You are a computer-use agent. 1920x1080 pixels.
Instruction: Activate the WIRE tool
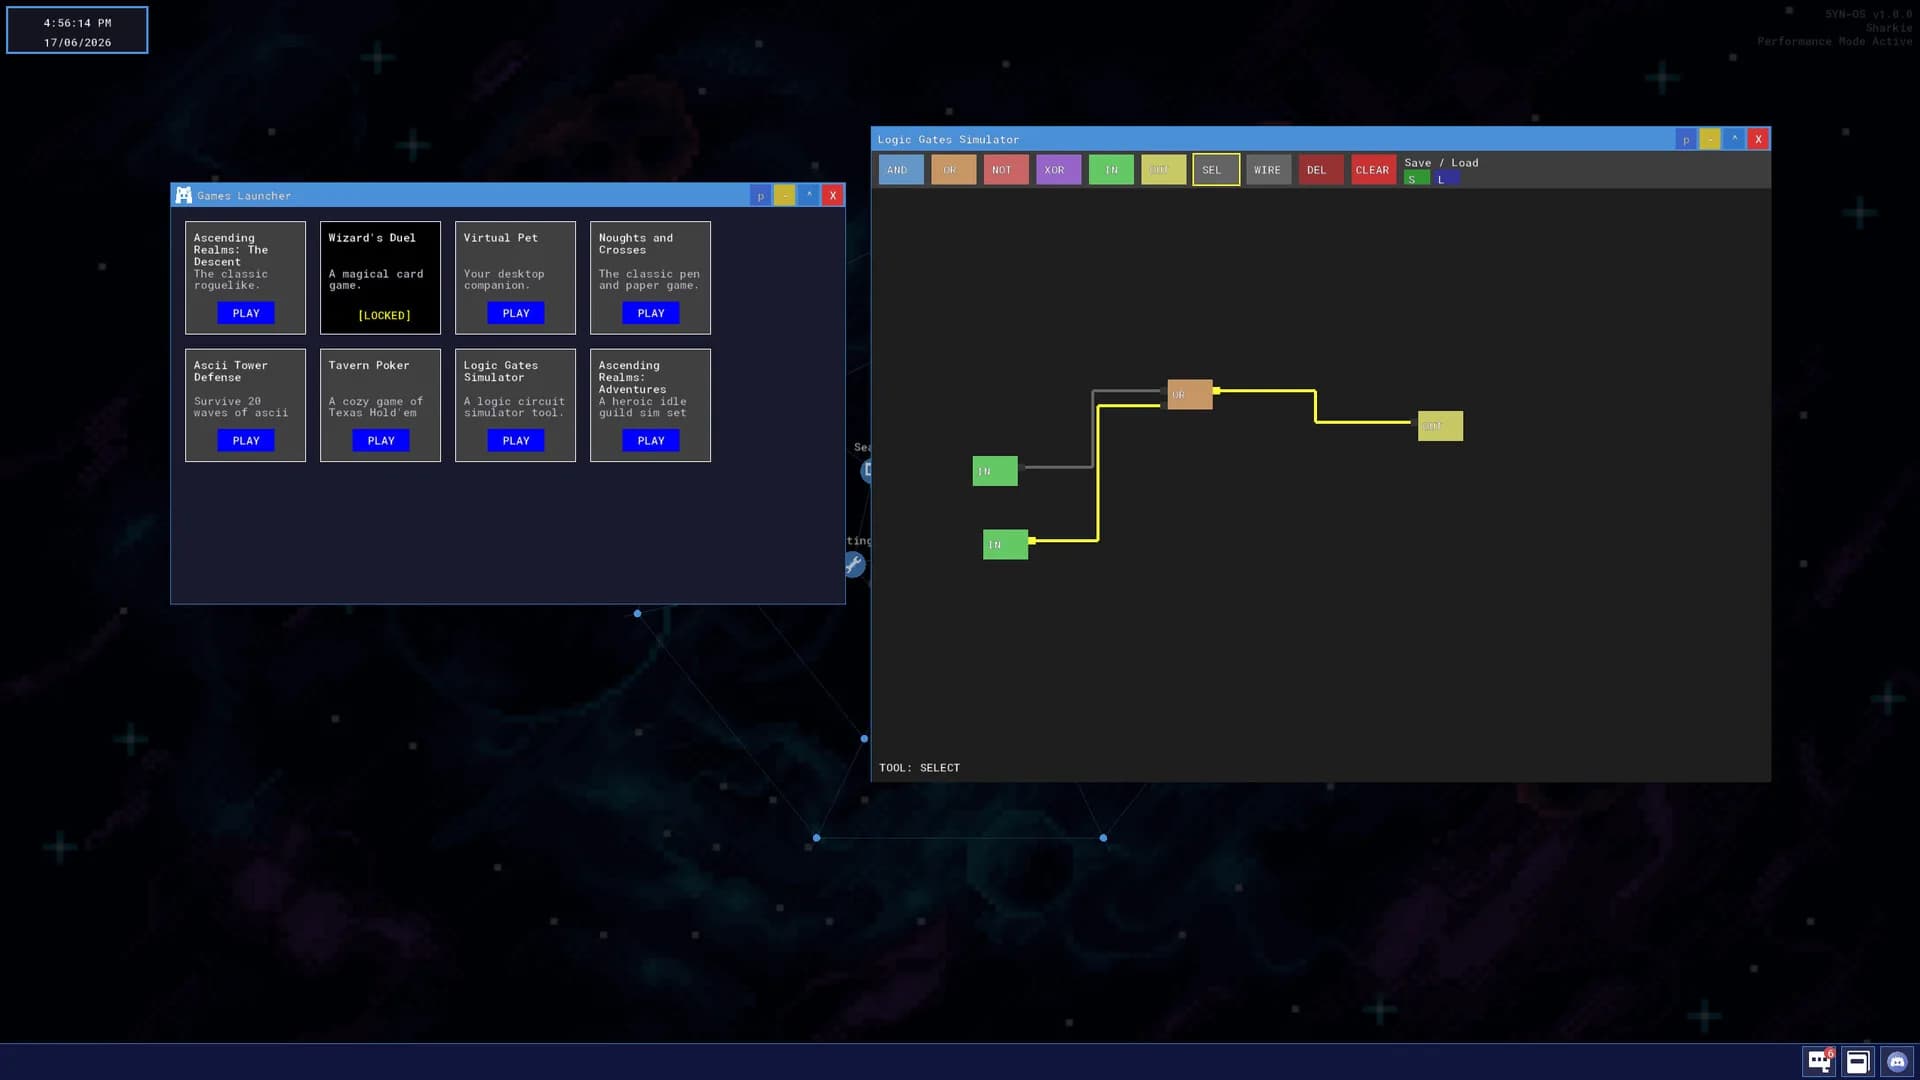click(x=1268, y=170)
